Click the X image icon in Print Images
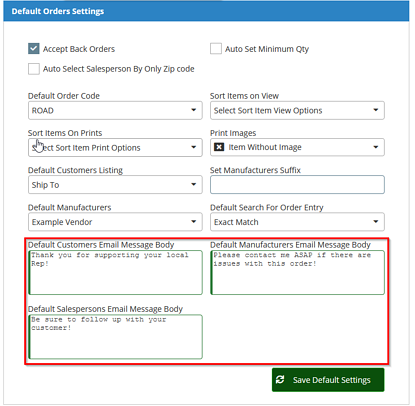The height and width of the screenshot is (406, 415). 219,147
